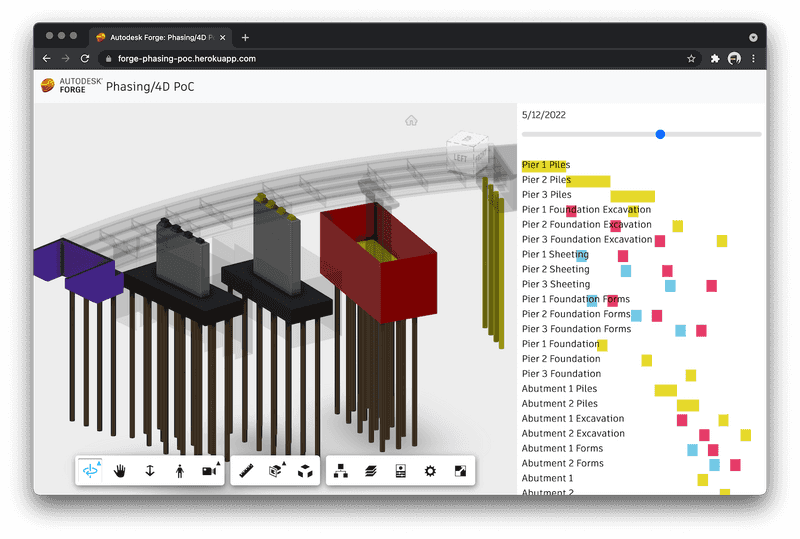Select the Orbit tool in viewer toolbar

(x=91, y=470)
